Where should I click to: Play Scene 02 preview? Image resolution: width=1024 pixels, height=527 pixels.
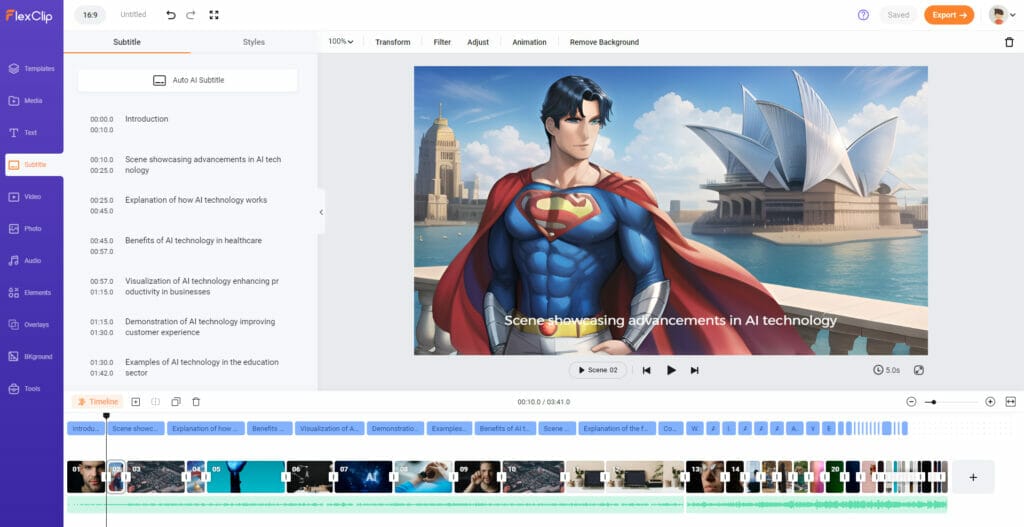tap(598, 370)
